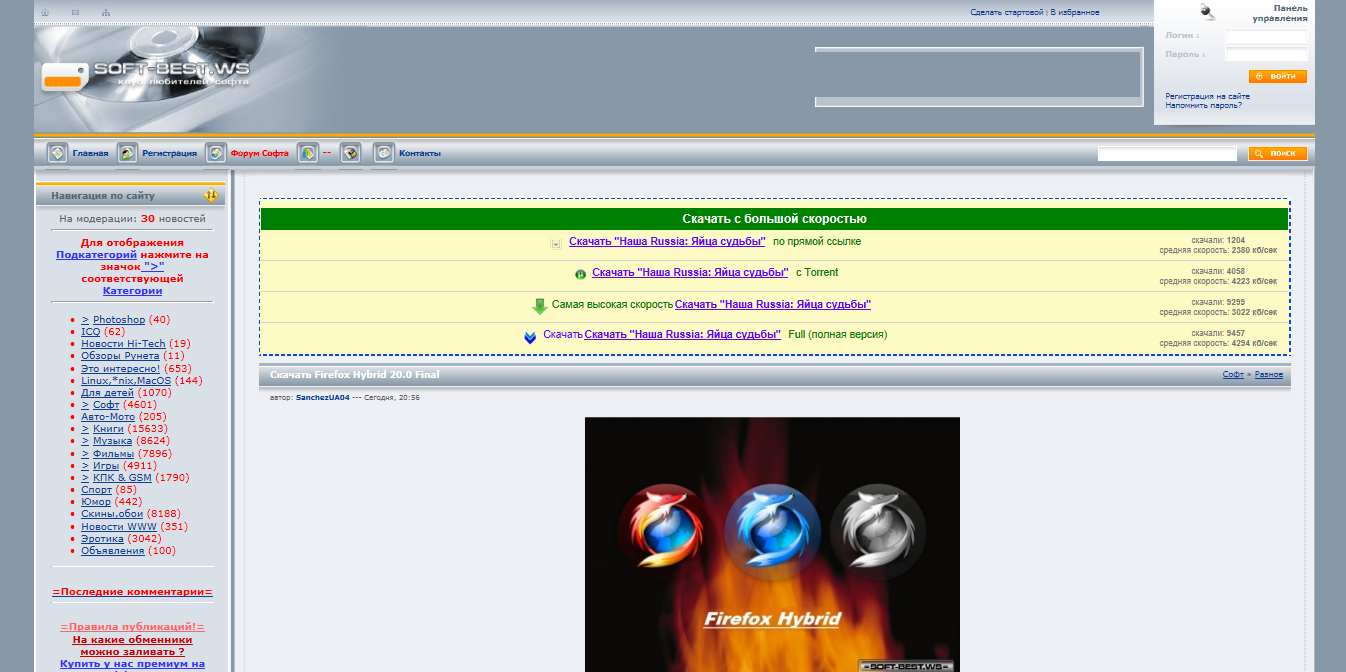Click the green down arrow beside Самая высокая скорость
The height and width of the screenshot is (672, 1346).
pos(540,306)
